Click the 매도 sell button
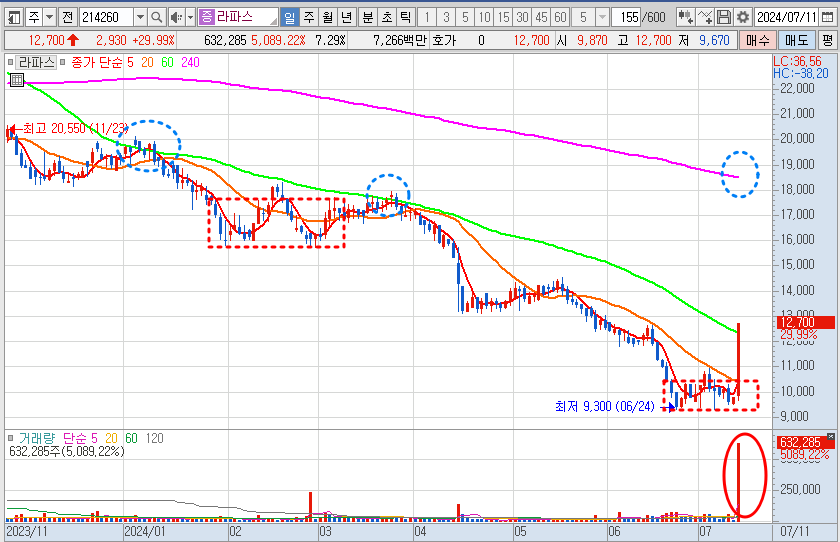Viewport: 840px width, 542px height. pyautogui.click(x=797, y=40)
